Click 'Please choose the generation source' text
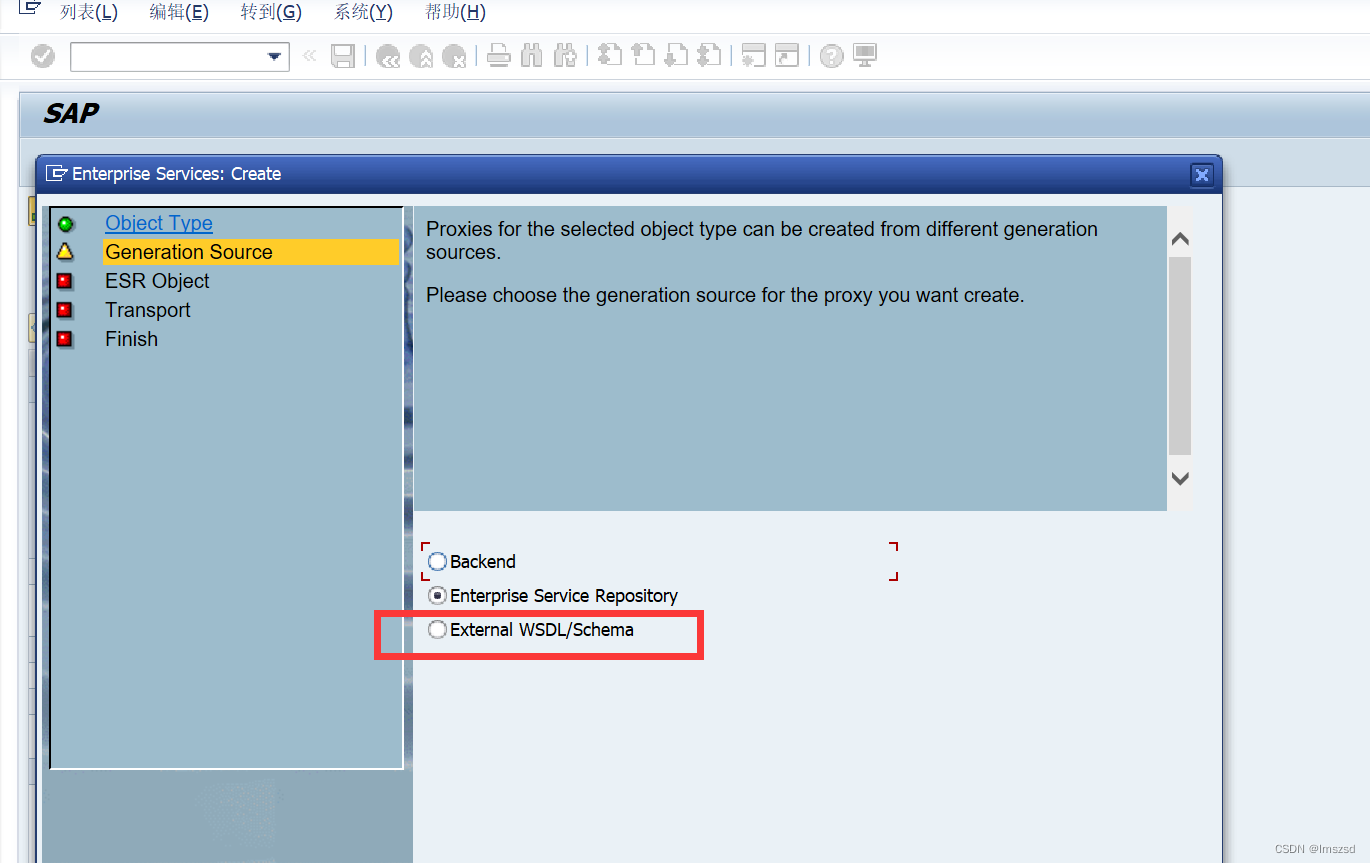This screenshot has width=1370, height=863. (725, 295)
